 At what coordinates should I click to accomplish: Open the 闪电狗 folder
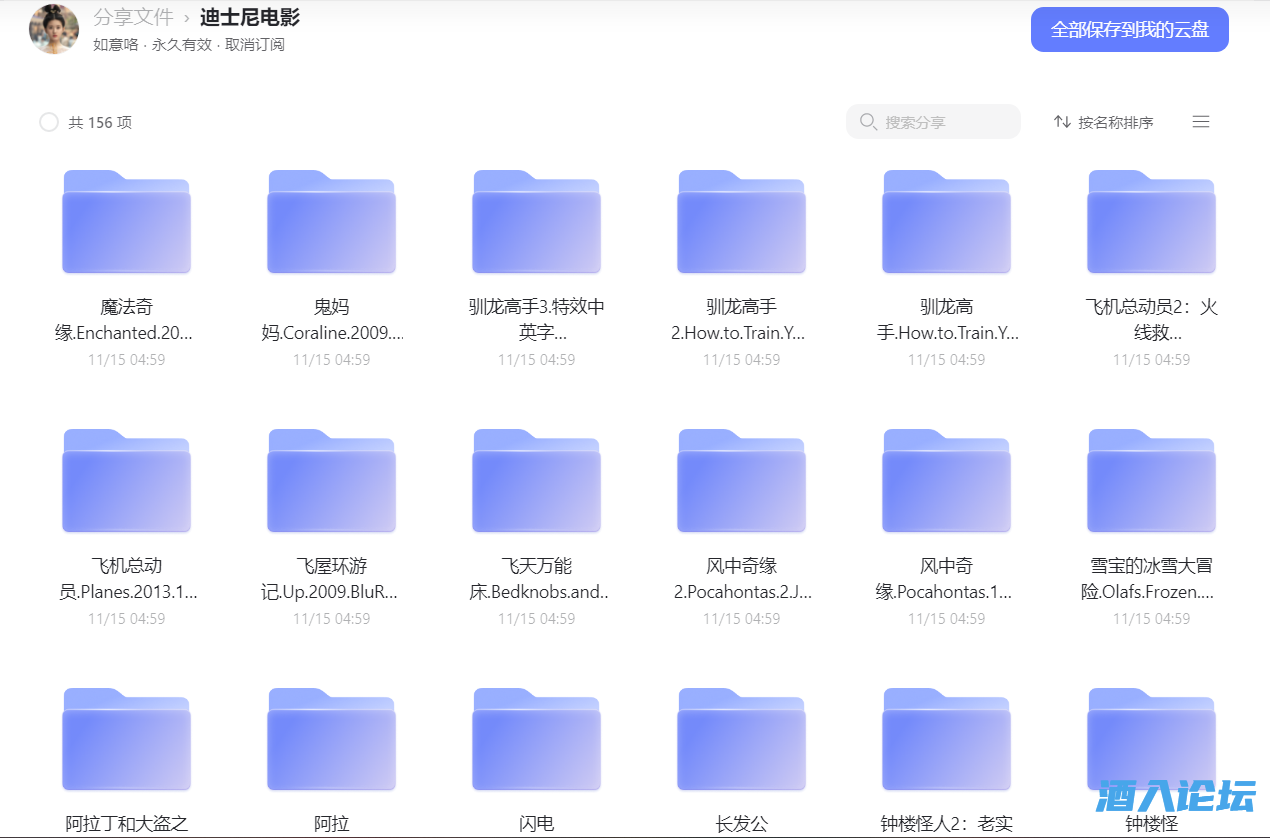[x=536, y=738]
